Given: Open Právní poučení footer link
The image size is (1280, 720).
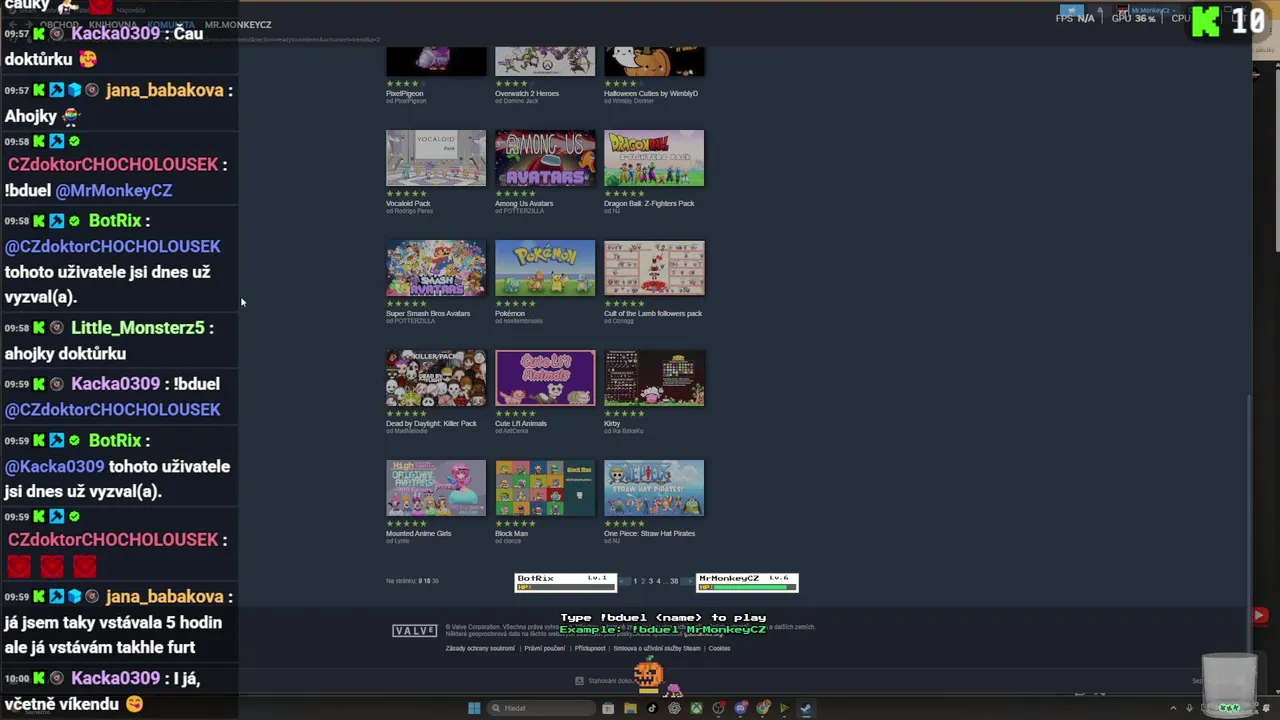Looking at the screenshot, I should (545, 648).
